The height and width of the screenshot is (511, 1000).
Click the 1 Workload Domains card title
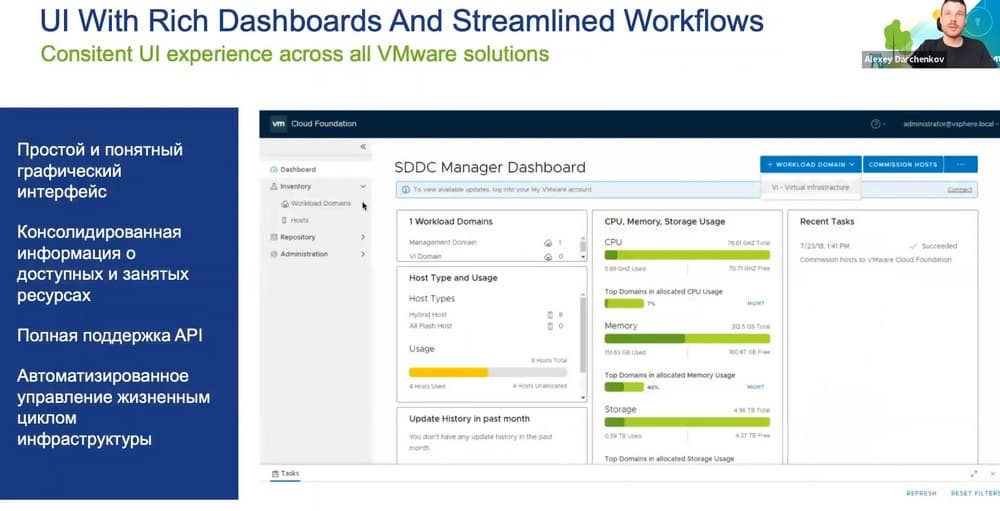pyautogui.click(x=451, y=221)
